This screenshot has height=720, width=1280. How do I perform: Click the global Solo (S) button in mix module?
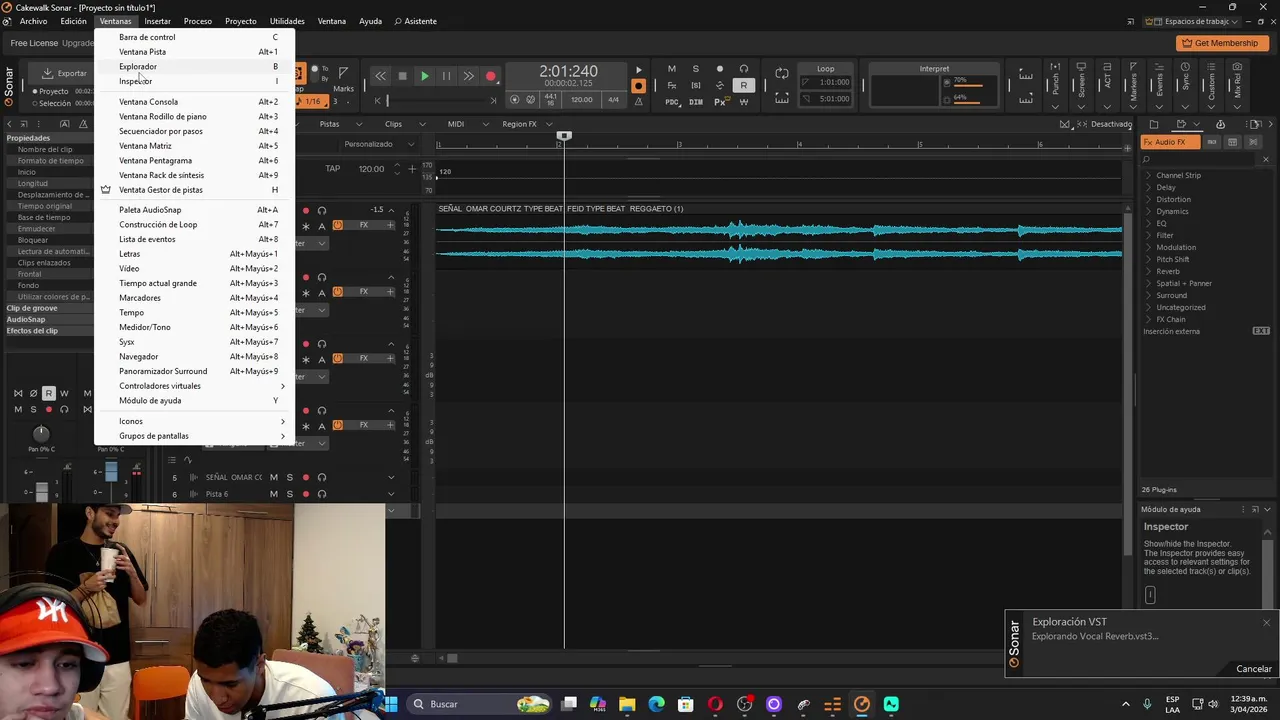point(696,69)
